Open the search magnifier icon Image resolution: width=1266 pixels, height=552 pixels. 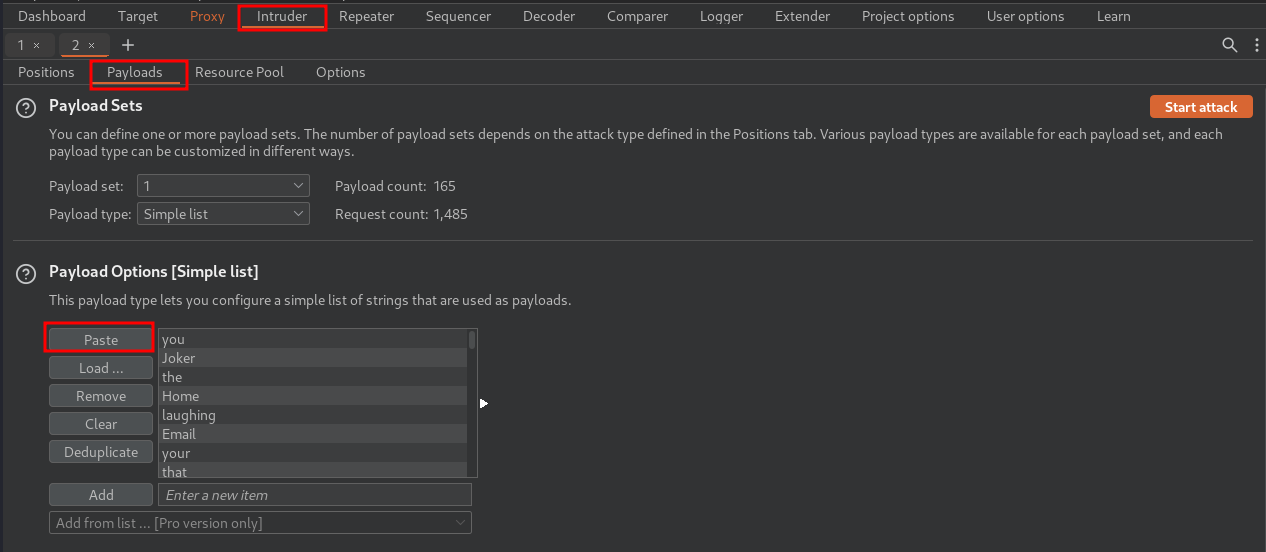[x=1230, y=45]
